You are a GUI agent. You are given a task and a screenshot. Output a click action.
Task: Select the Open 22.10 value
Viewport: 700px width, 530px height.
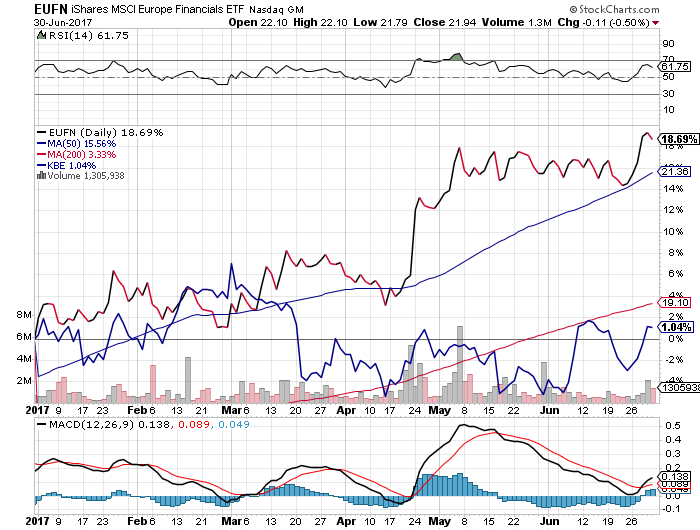258,22
